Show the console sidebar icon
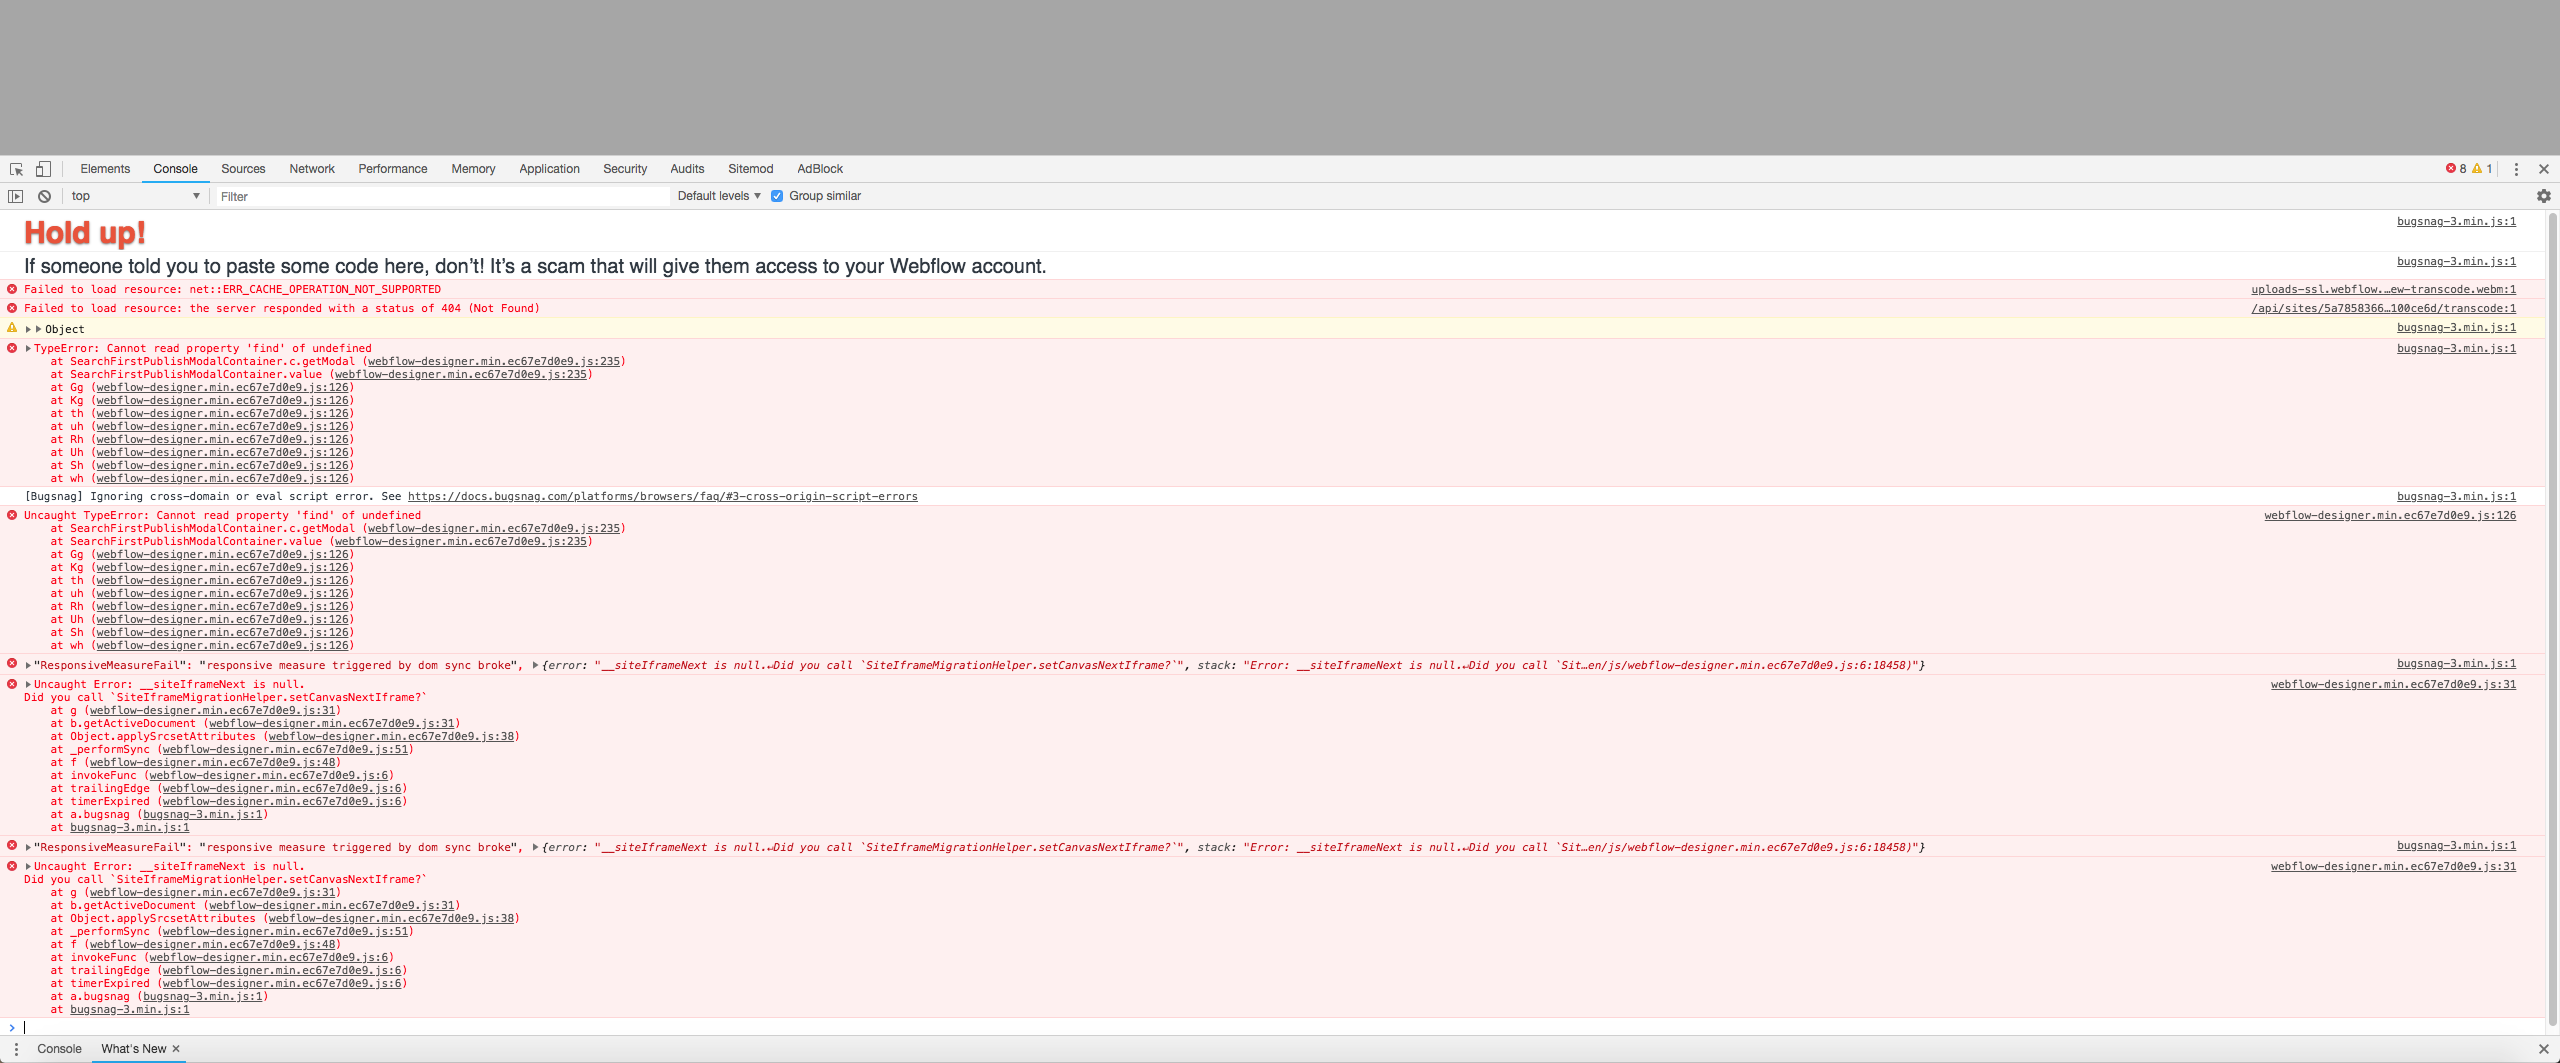This screenshot has height=1063, width=2560. coord(16,196)
